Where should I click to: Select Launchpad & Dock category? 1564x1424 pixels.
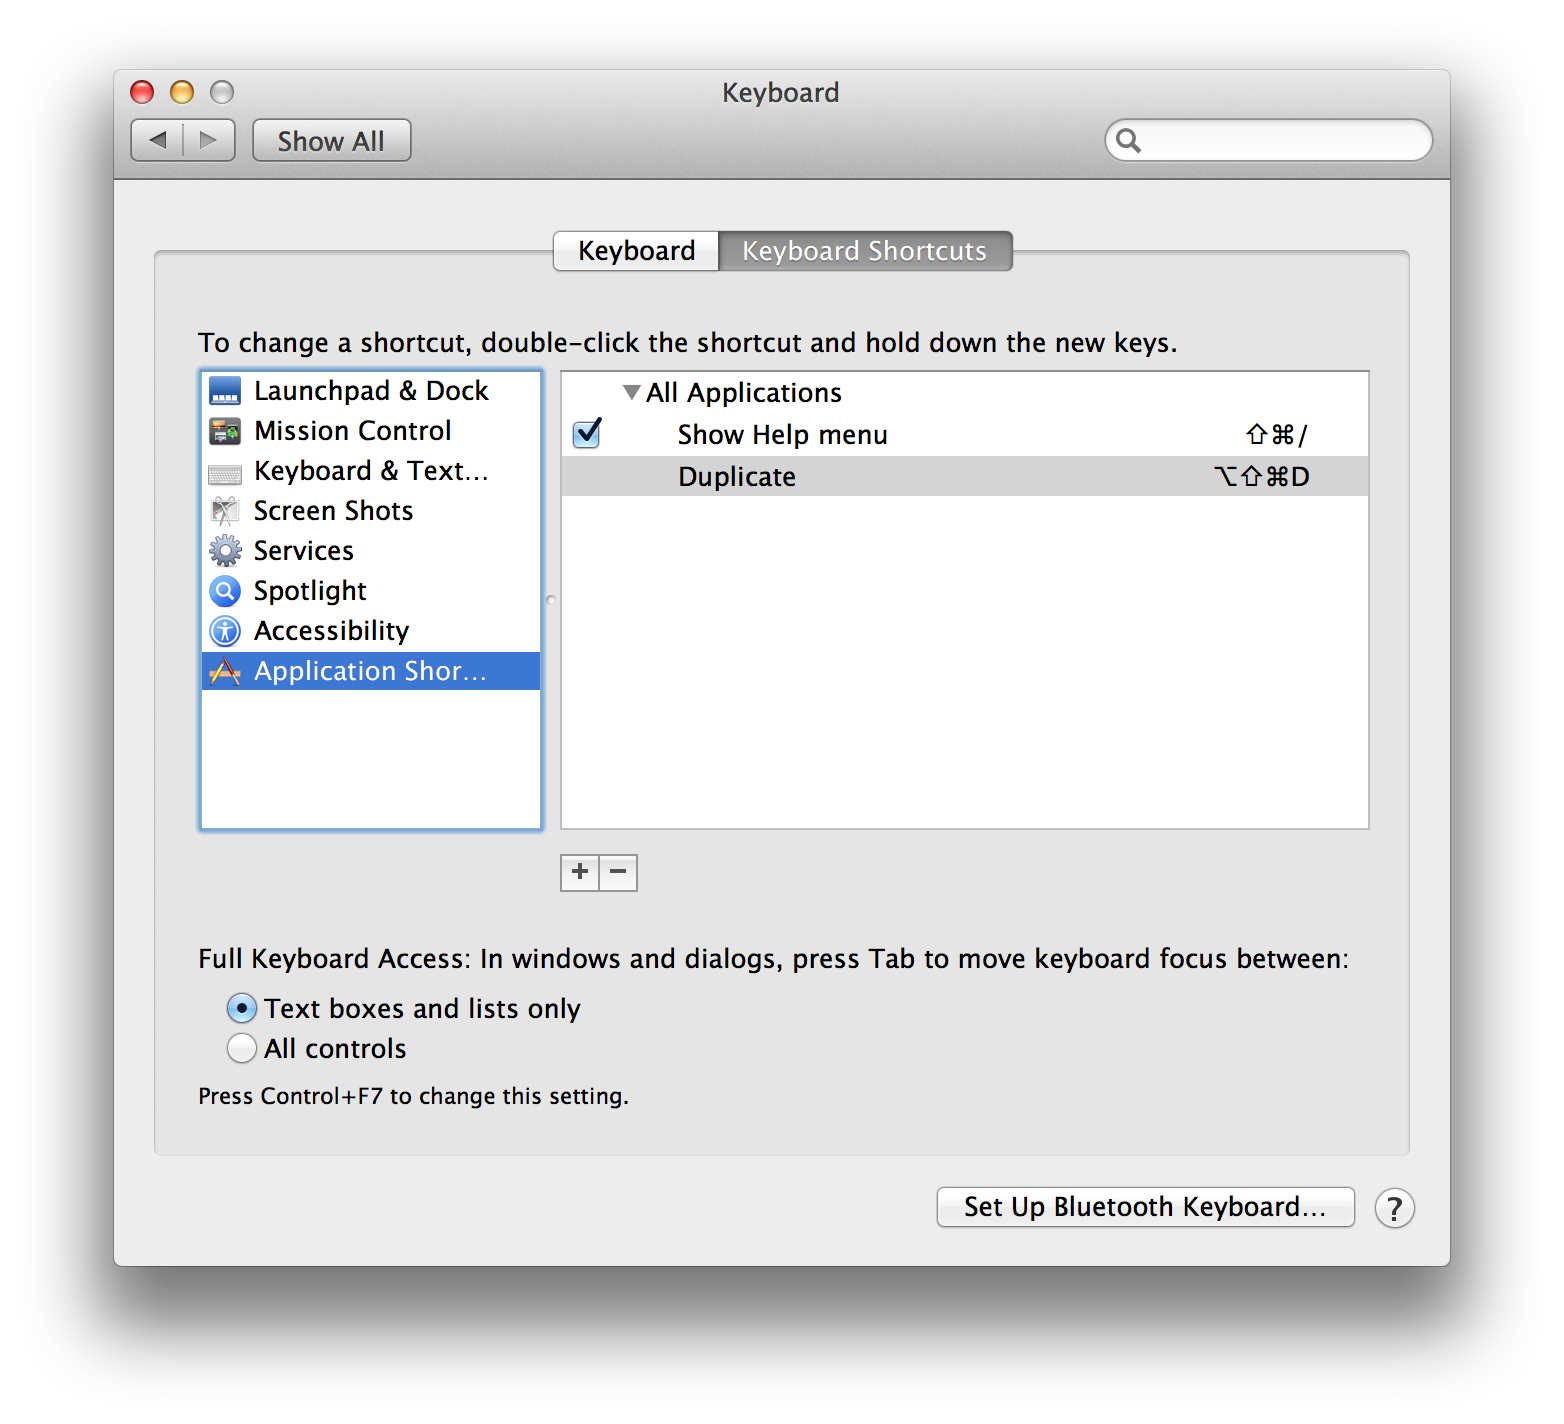pyautogui.click(x=371, y=391)
